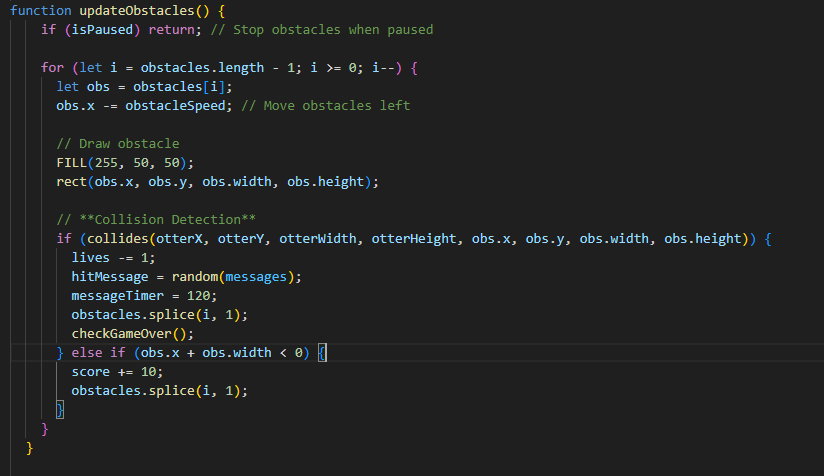Click the 'Move obstacles left' comment
Screen dimensions: 824x476
point(327,105)
